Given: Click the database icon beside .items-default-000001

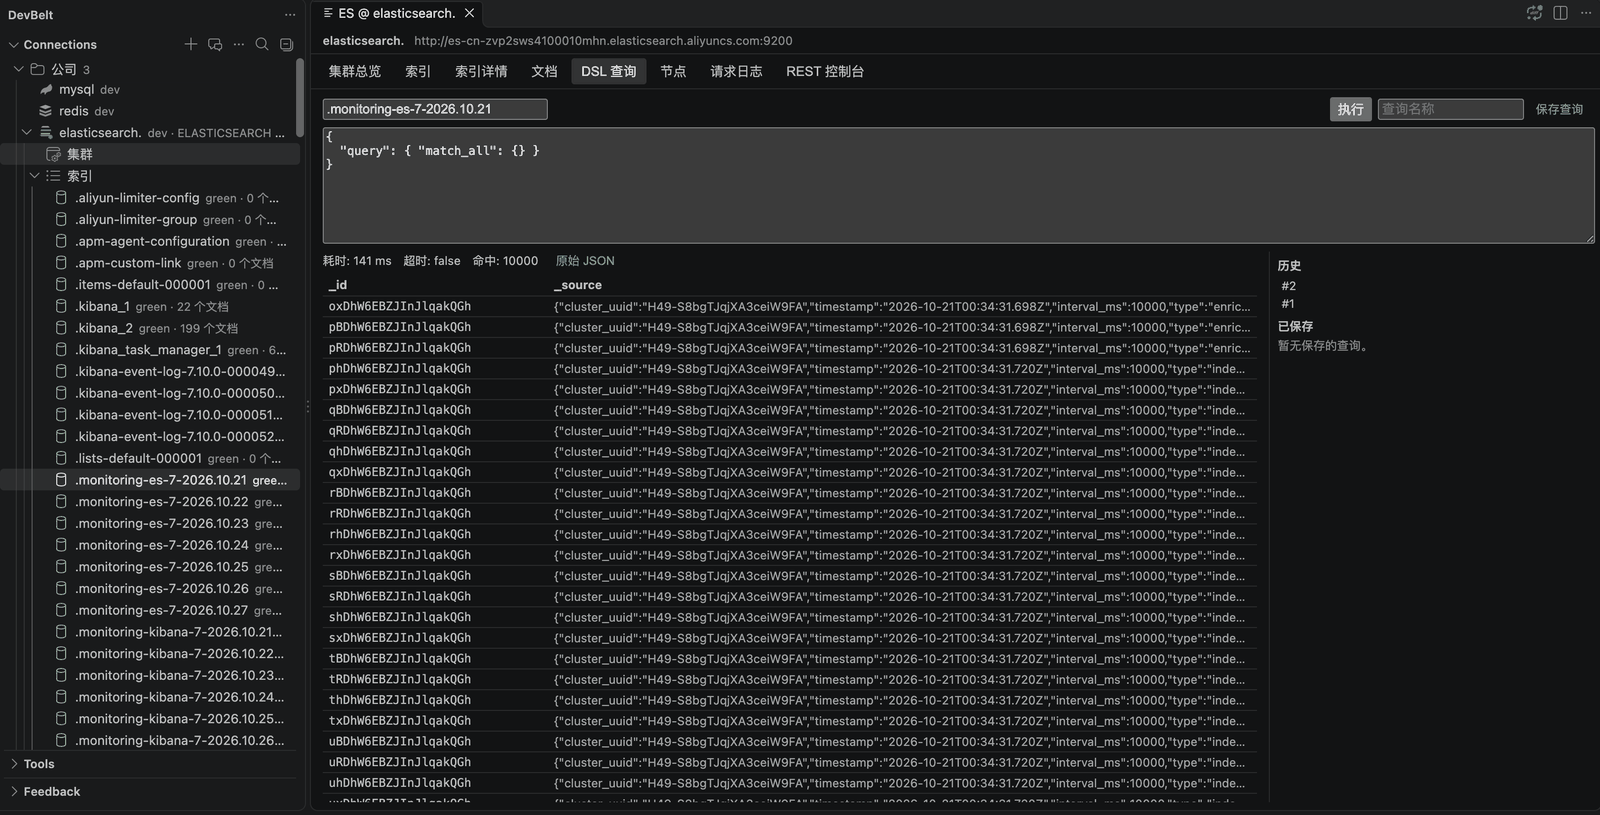Looking at the screenshot, I should click(x=62, y=285).
